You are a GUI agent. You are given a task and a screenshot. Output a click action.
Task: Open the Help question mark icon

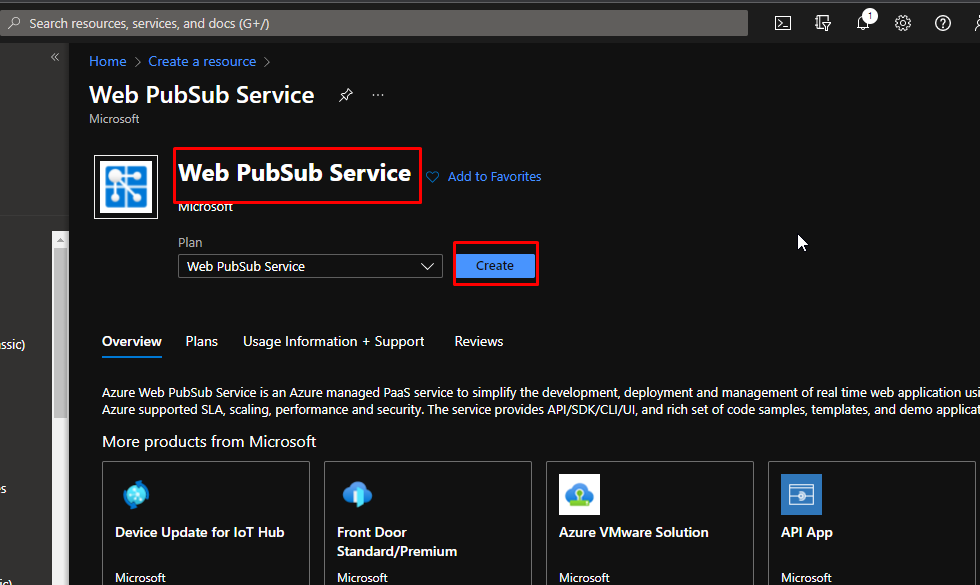point(942,23)
